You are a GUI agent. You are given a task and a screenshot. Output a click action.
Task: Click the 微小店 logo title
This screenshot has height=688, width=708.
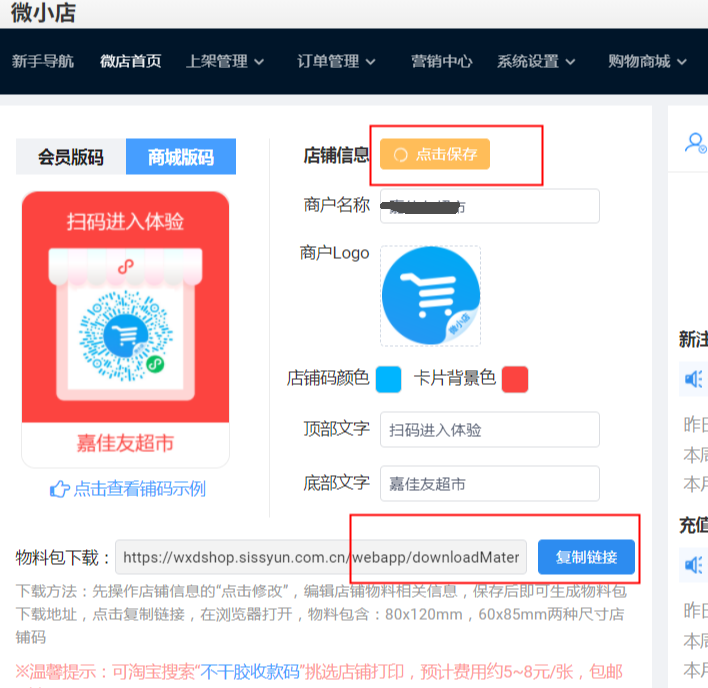[x=43, y=12]
